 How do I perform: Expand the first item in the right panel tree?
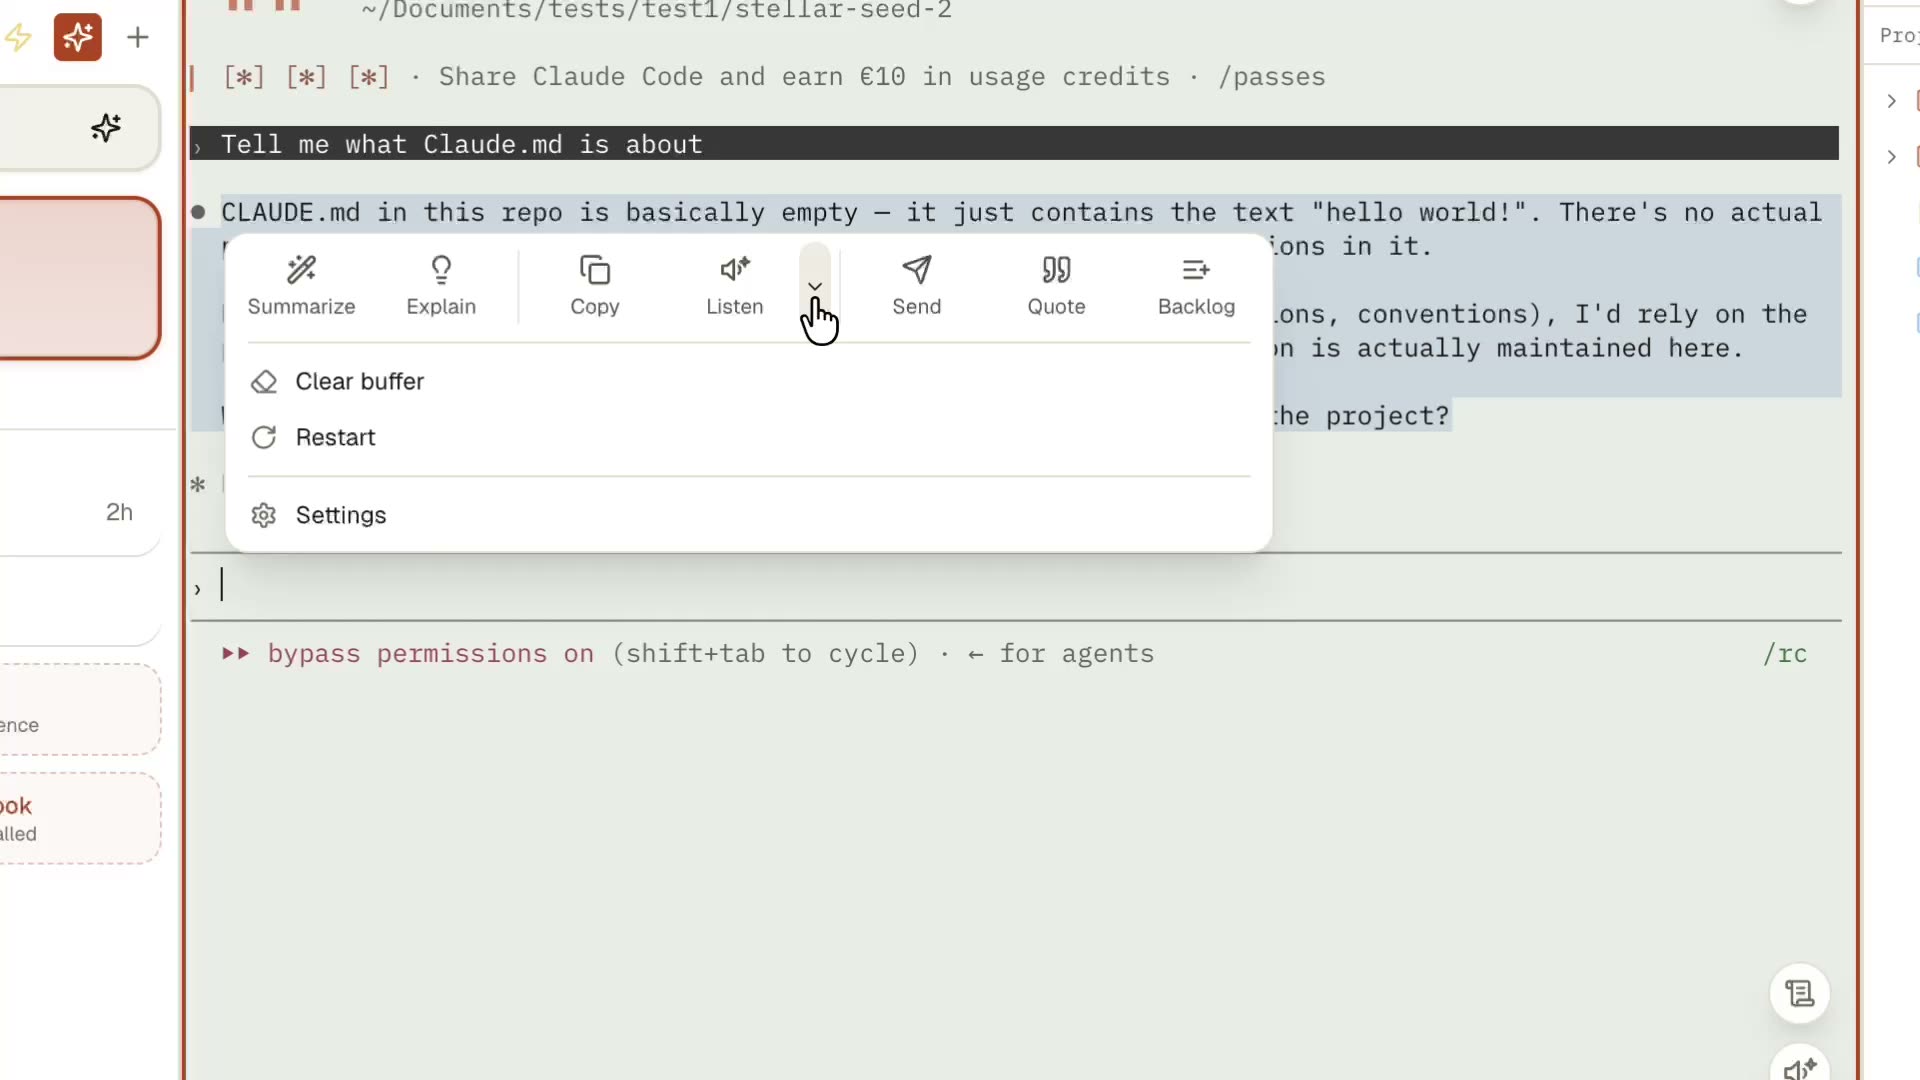point(1891,101)
